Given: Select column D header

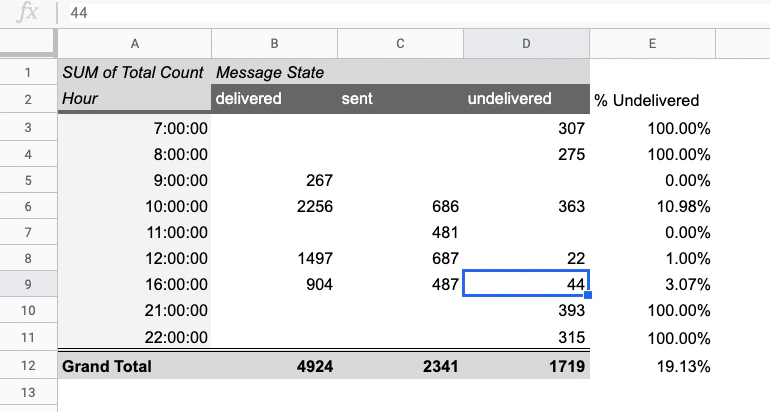Looking at the screenshot, I should pos(526,44).
